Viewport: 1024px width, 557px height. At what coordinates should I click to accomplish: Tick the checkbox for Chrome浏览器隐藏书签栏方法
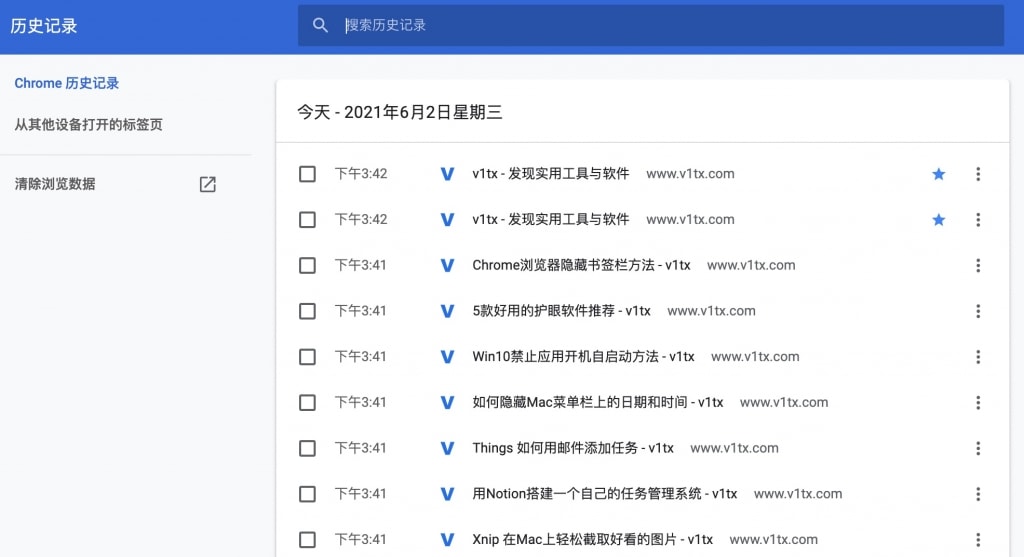[x=307, y=265]
